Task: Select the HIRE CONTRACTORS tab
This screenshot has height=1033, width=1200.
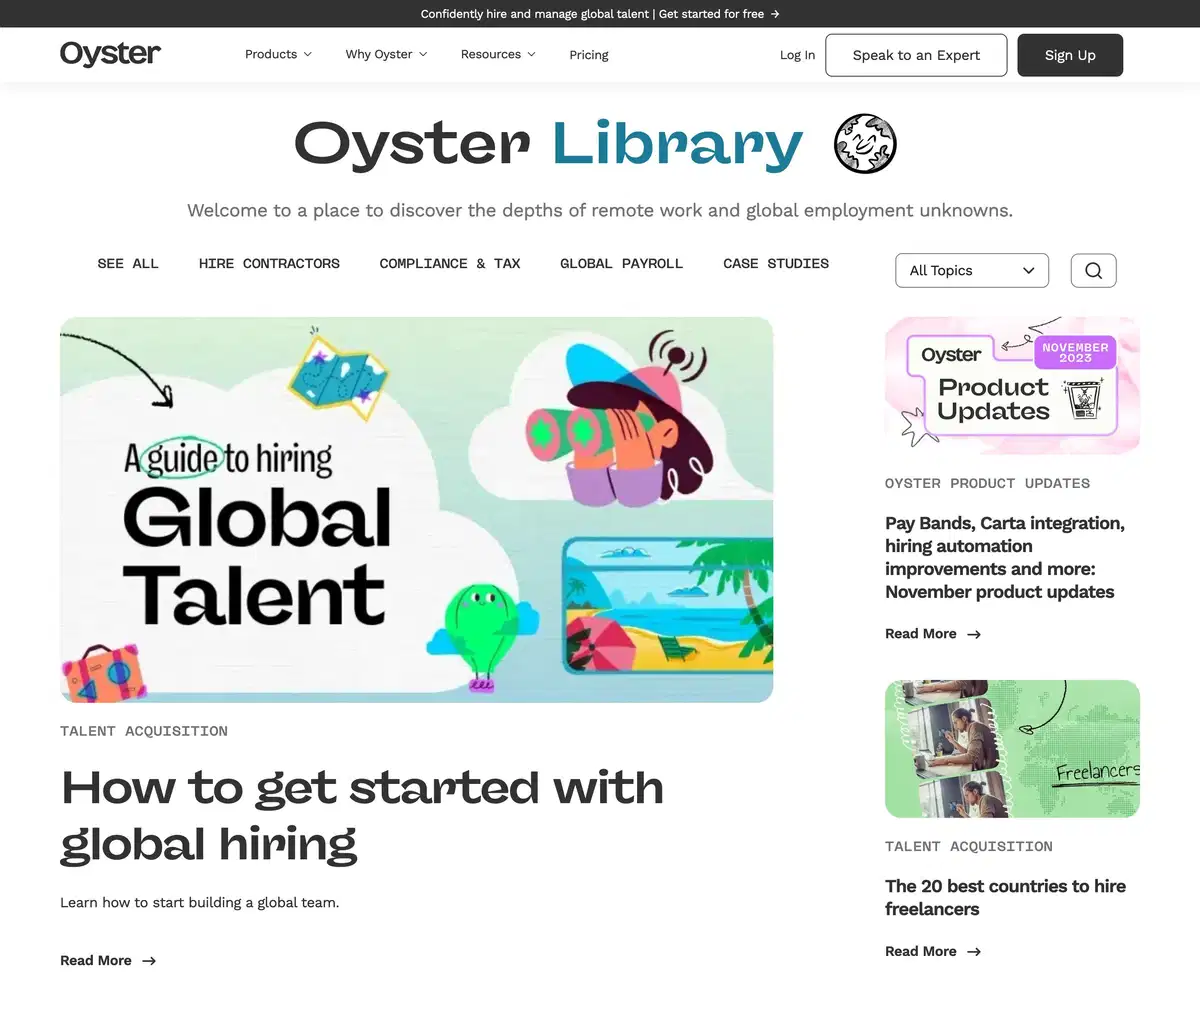Action: [x=269, y=263]
